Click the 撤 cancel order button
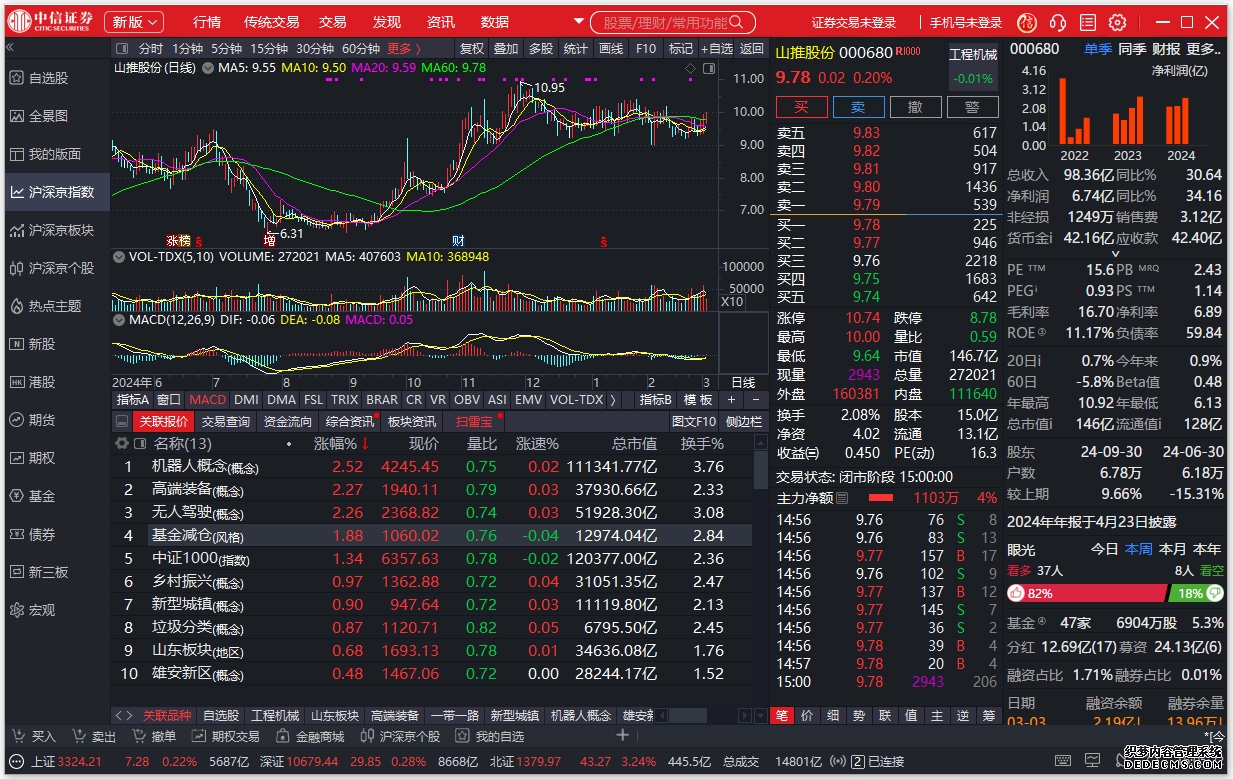Image resolution: width=1233 pixels, height=779 pixels. coord(915,107)
